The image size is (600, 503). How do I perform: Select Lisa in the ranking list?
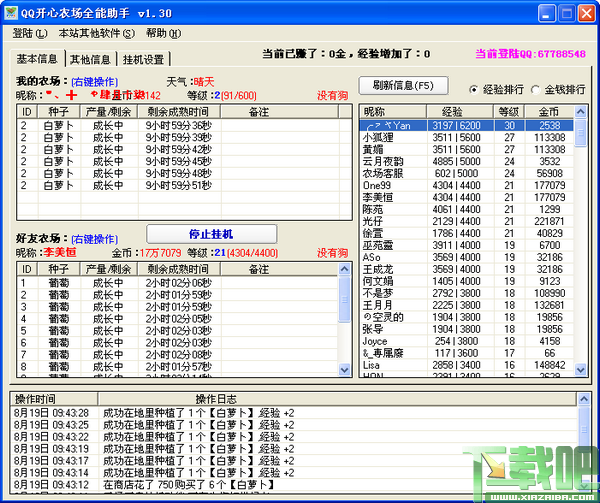point(466,365)
